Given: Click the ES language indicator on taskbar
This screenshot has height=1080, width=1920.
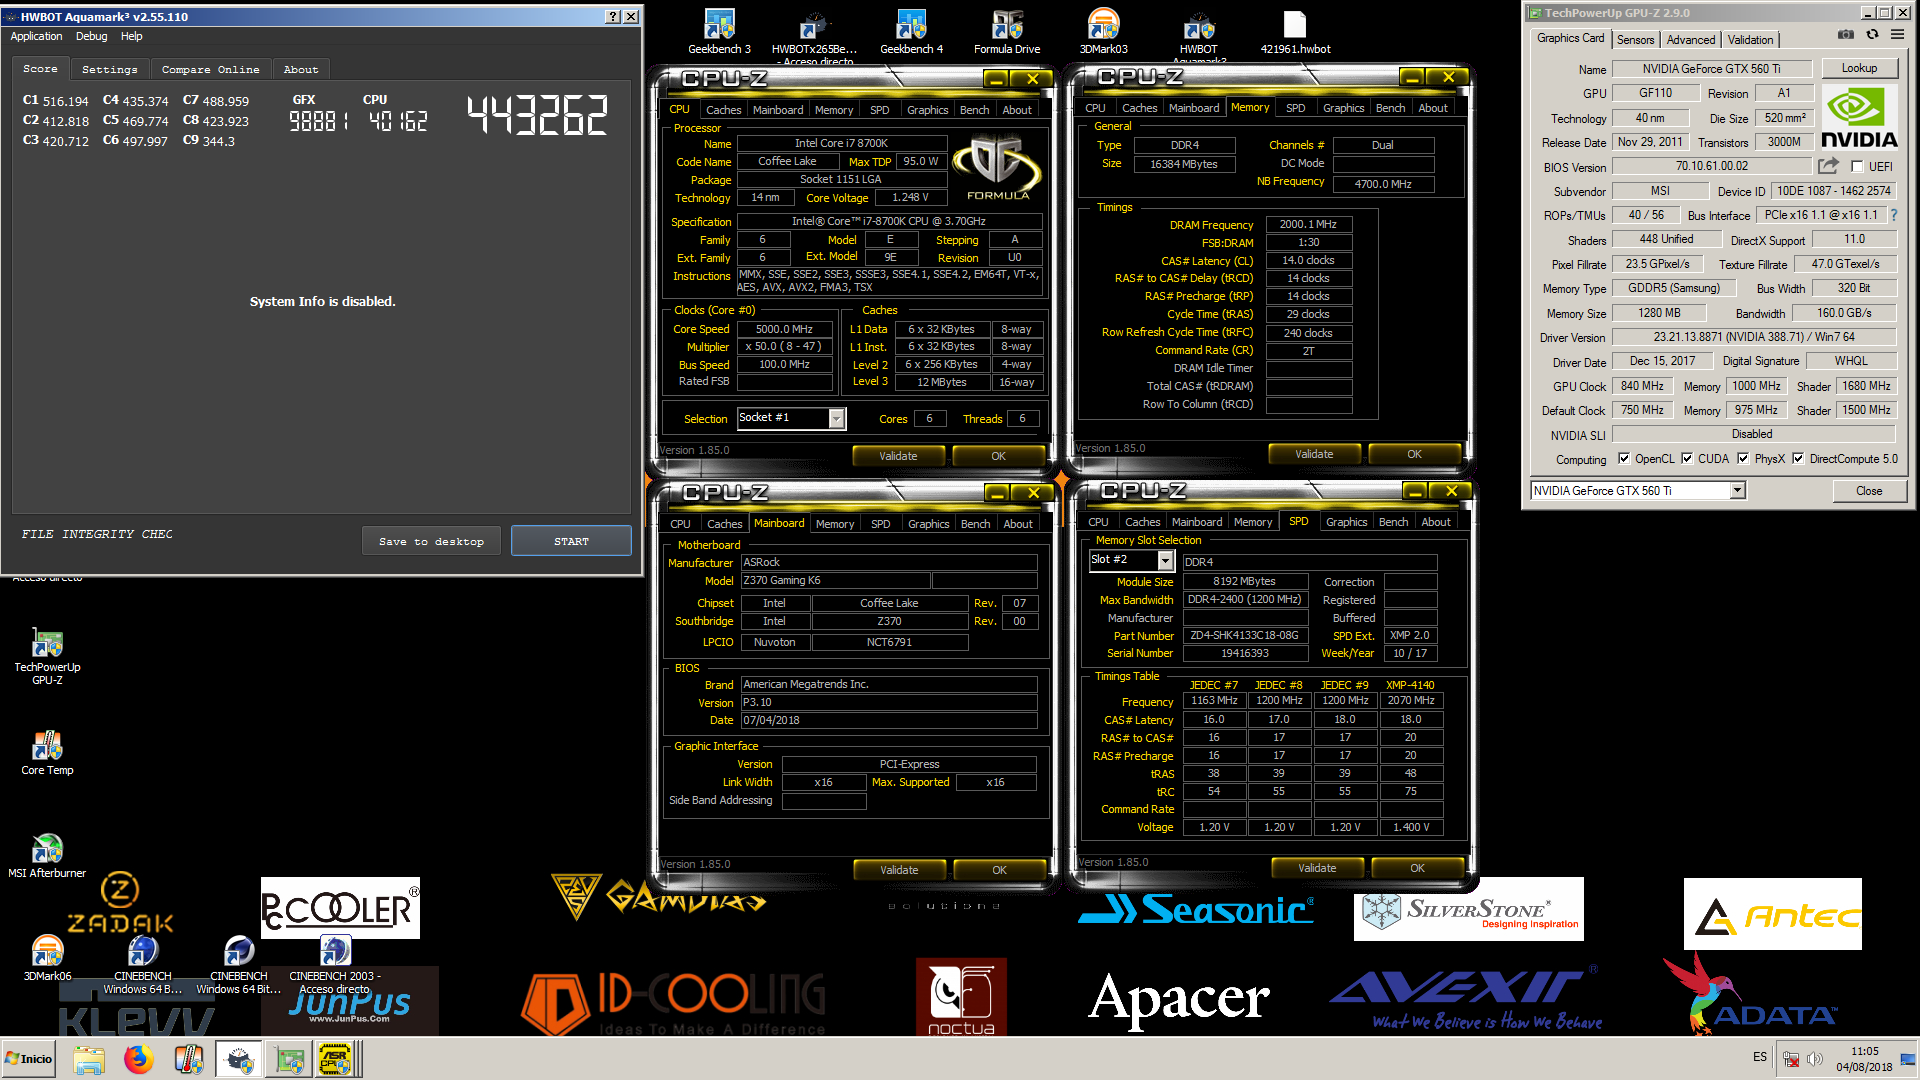Looking at the screenshot, I should click(1760, 1057).
